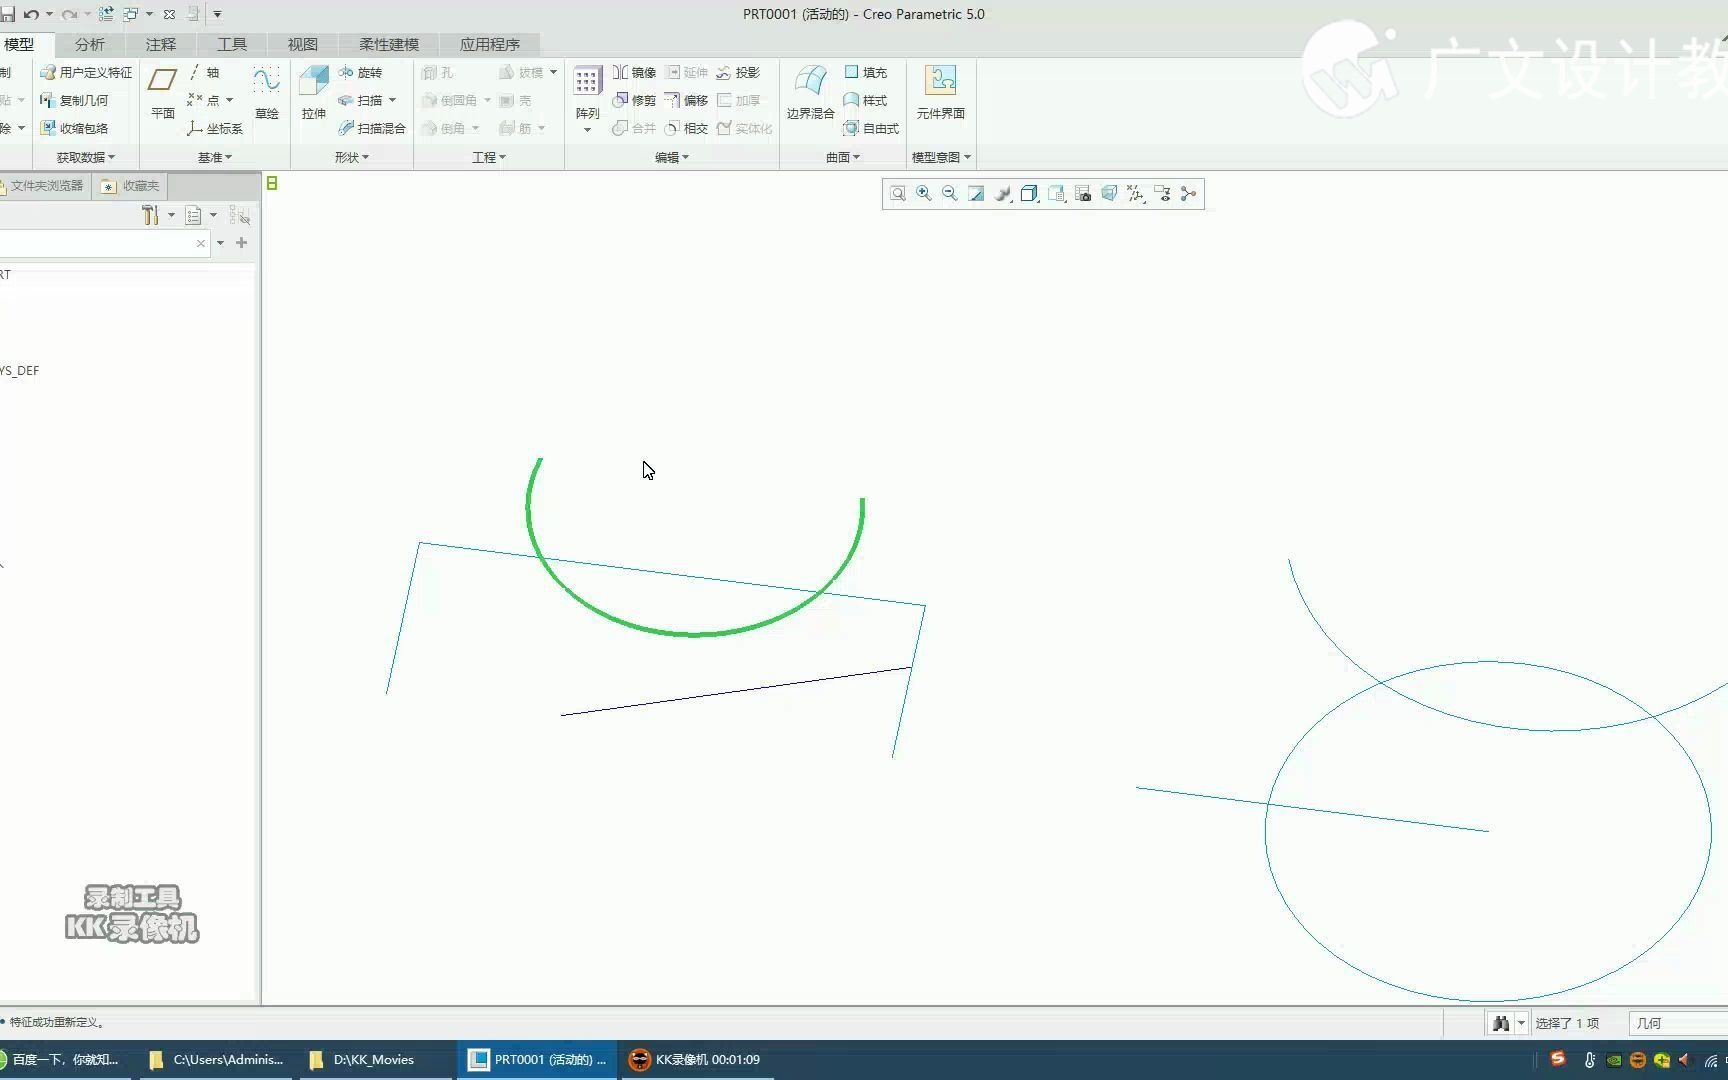Screen dimensions: 1728x1080
Task: Switch to the 分析 ribbon tab
Action: [x=89, y=44]
